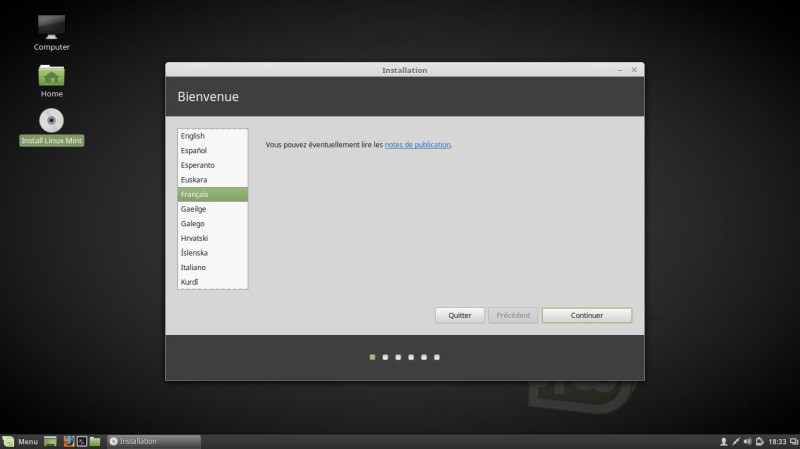Click the Continuer button
The height and width of the screenshot is (449, 800).
pyautogui.click(x=587, y=315)
